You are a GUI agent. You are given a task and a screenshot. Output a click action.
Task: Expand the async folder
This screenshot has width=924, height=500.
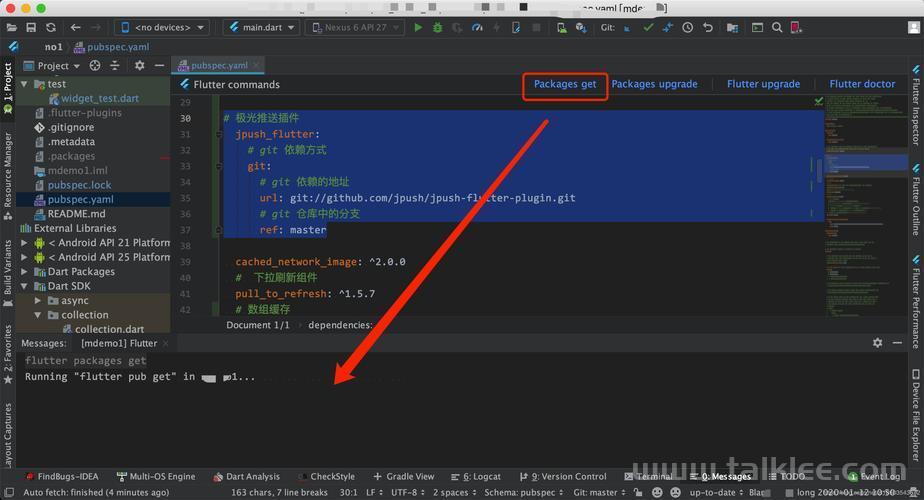click(x=38, y=300)
